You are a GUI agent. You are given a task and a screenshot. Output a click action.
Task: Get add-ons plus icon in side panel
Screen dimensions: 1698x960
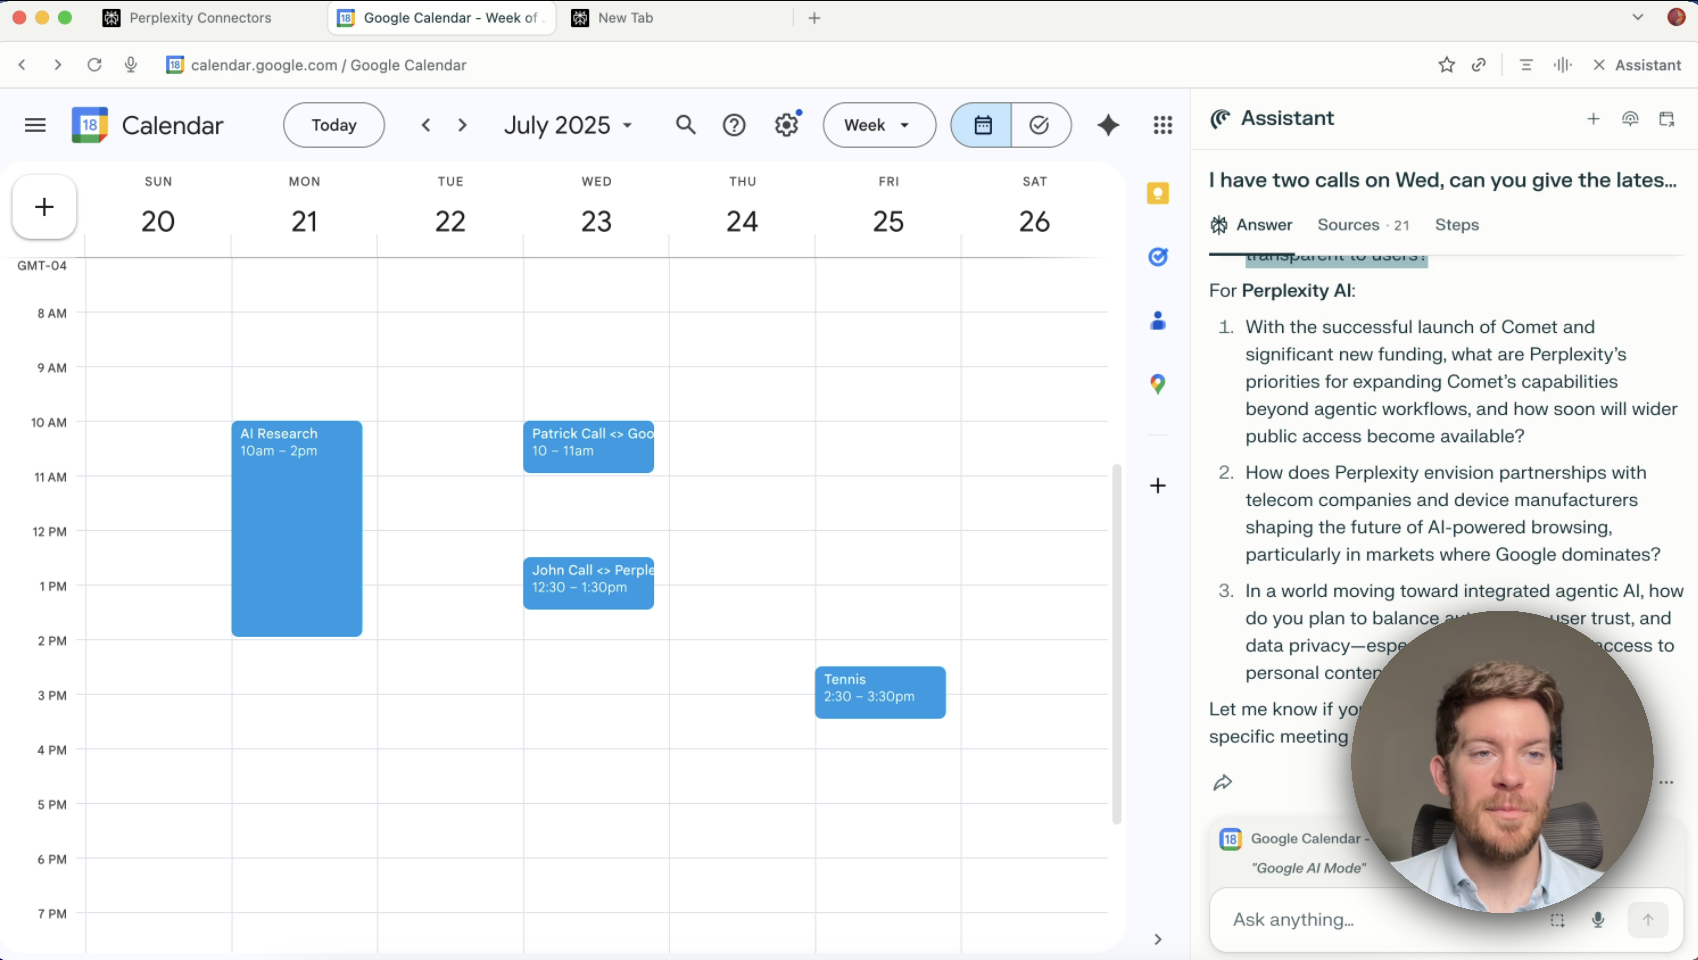1158,486
